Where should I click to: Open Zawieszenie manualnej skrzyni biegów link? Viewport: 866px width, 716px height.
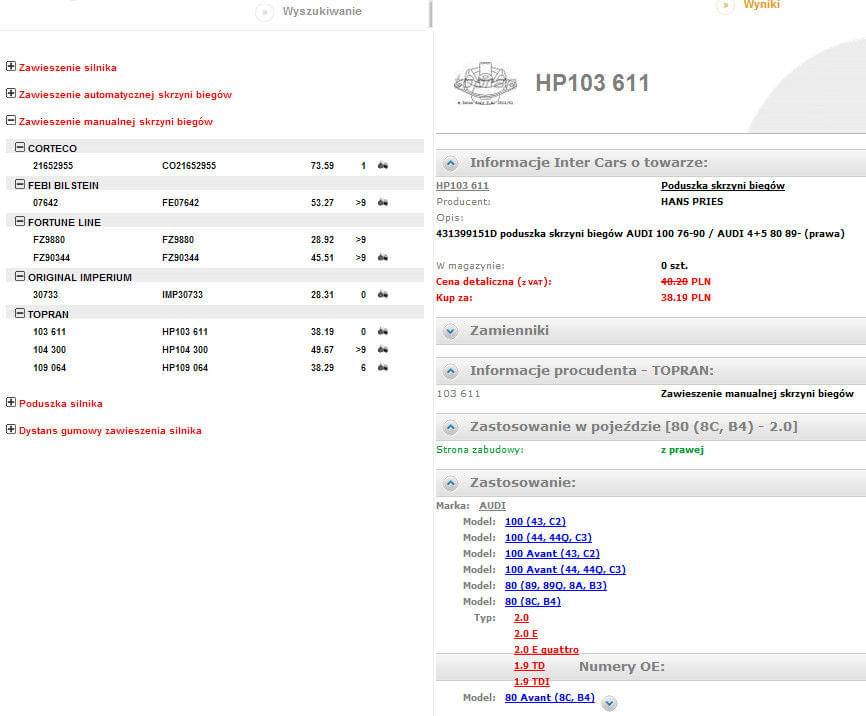click(116, 122)
